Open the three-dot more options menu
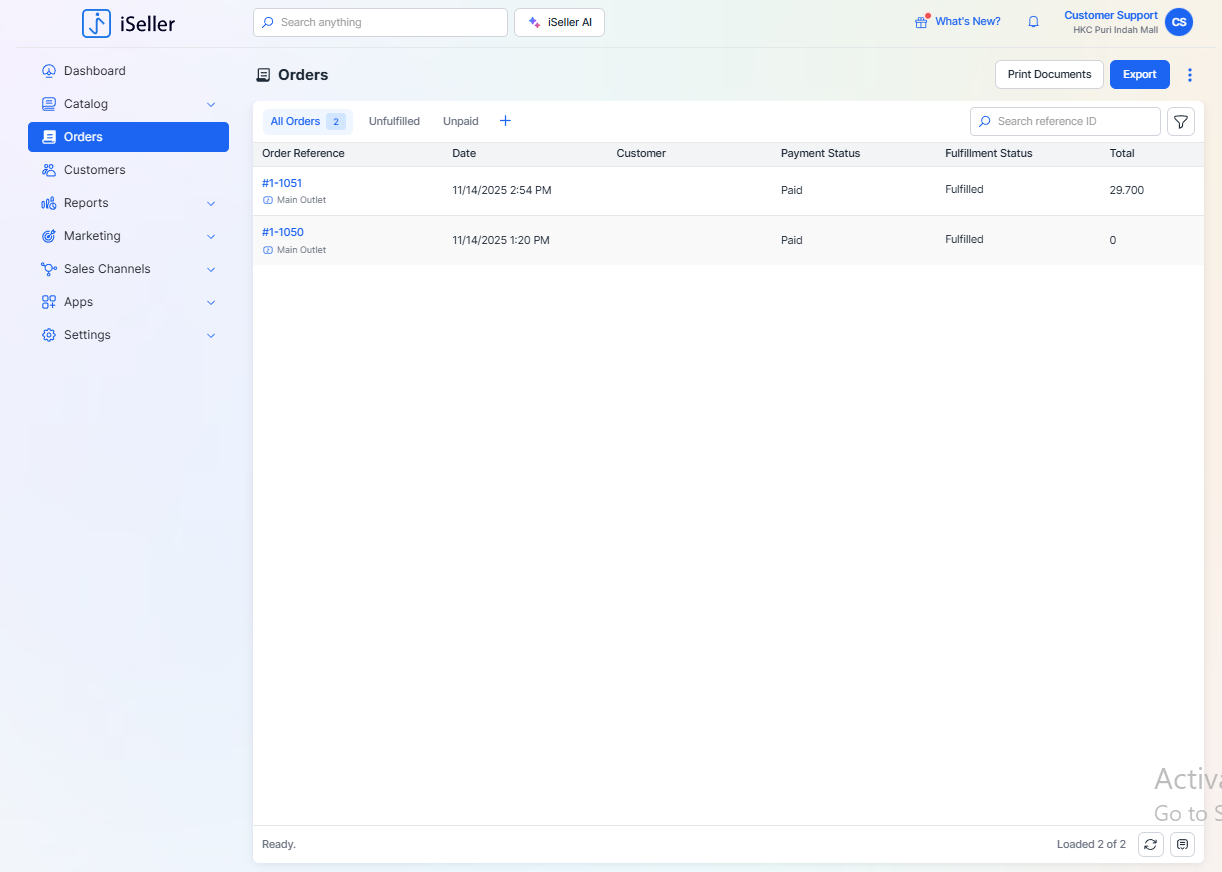The width and height of the screenshot is (1222, 872). pyautogui.click(x=1190, y=75)
